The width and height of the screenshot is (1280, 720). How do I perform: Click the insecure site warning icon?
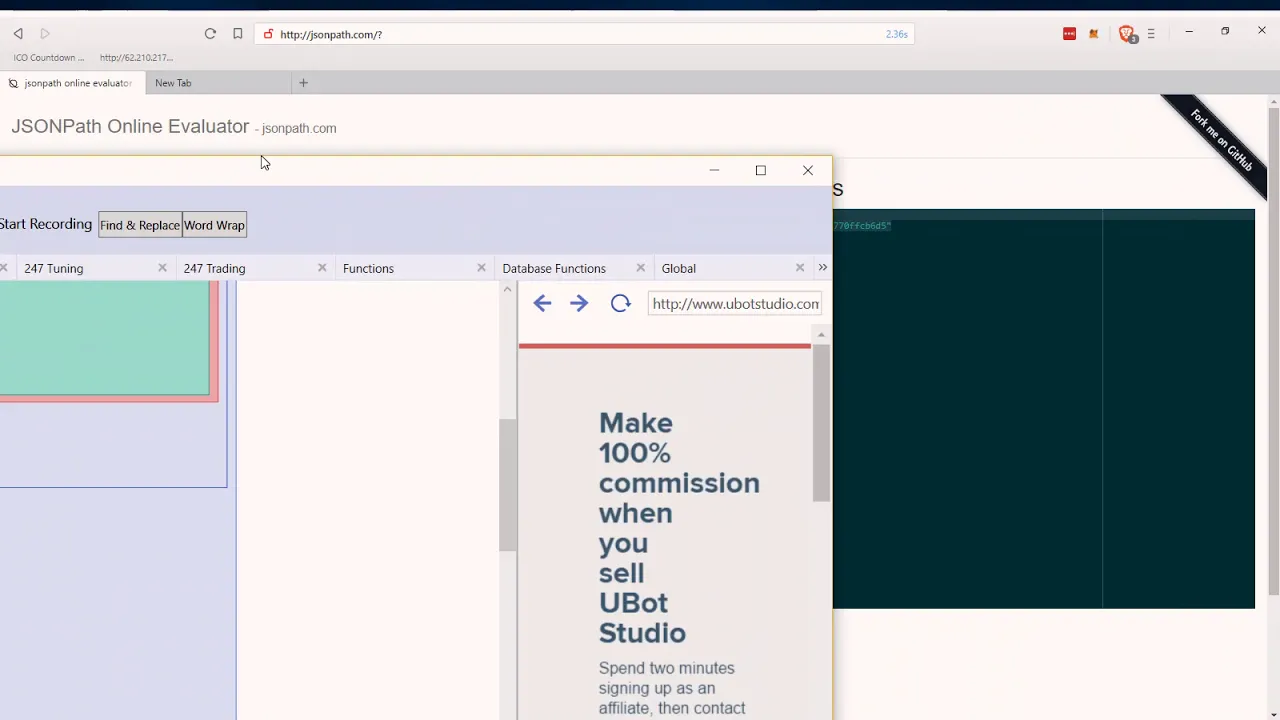coord(268,34)
